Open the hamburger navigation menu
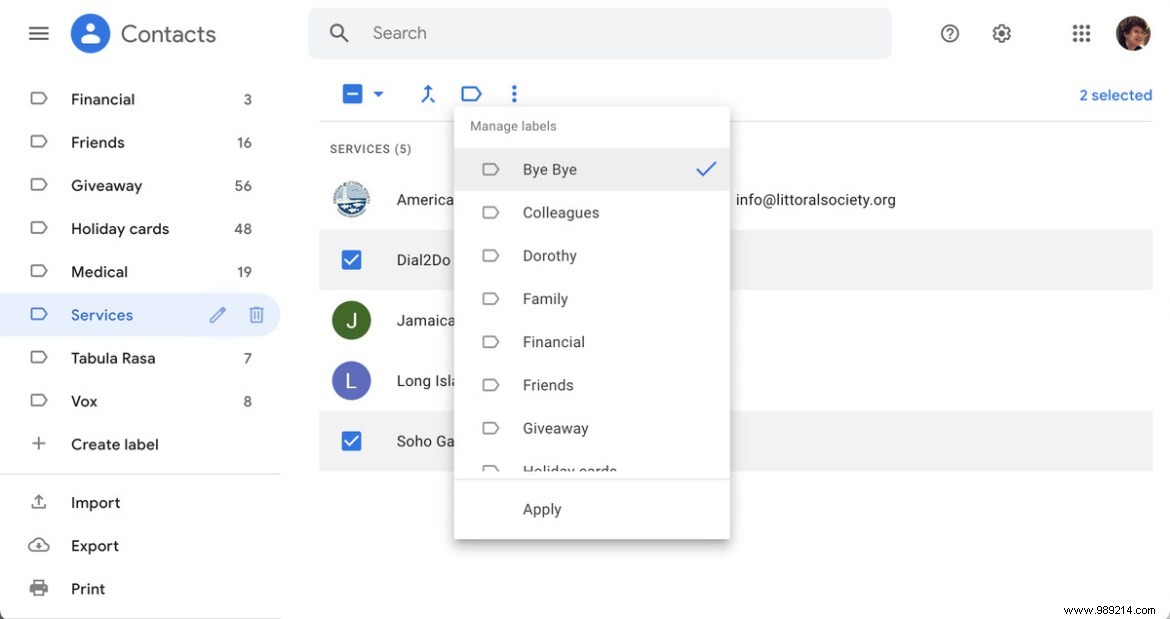The height and width of the screenshot is (619, 1170). point(38,33)
